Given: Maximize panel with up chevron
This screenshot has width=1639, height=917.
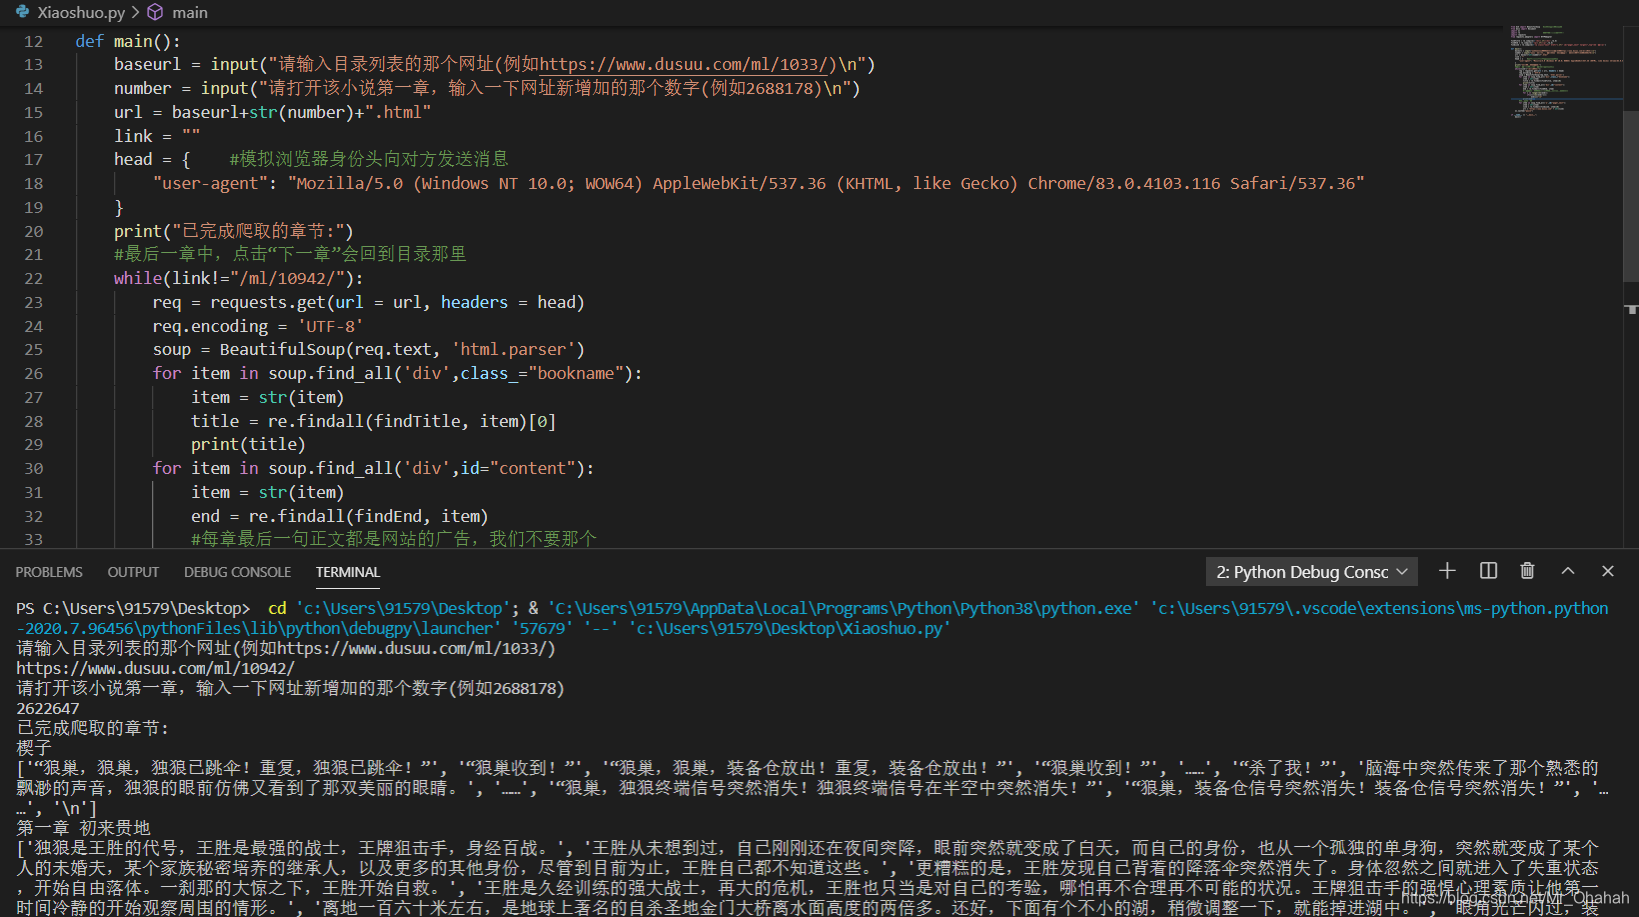Looking at the screenshot, I should [1568, 571].
